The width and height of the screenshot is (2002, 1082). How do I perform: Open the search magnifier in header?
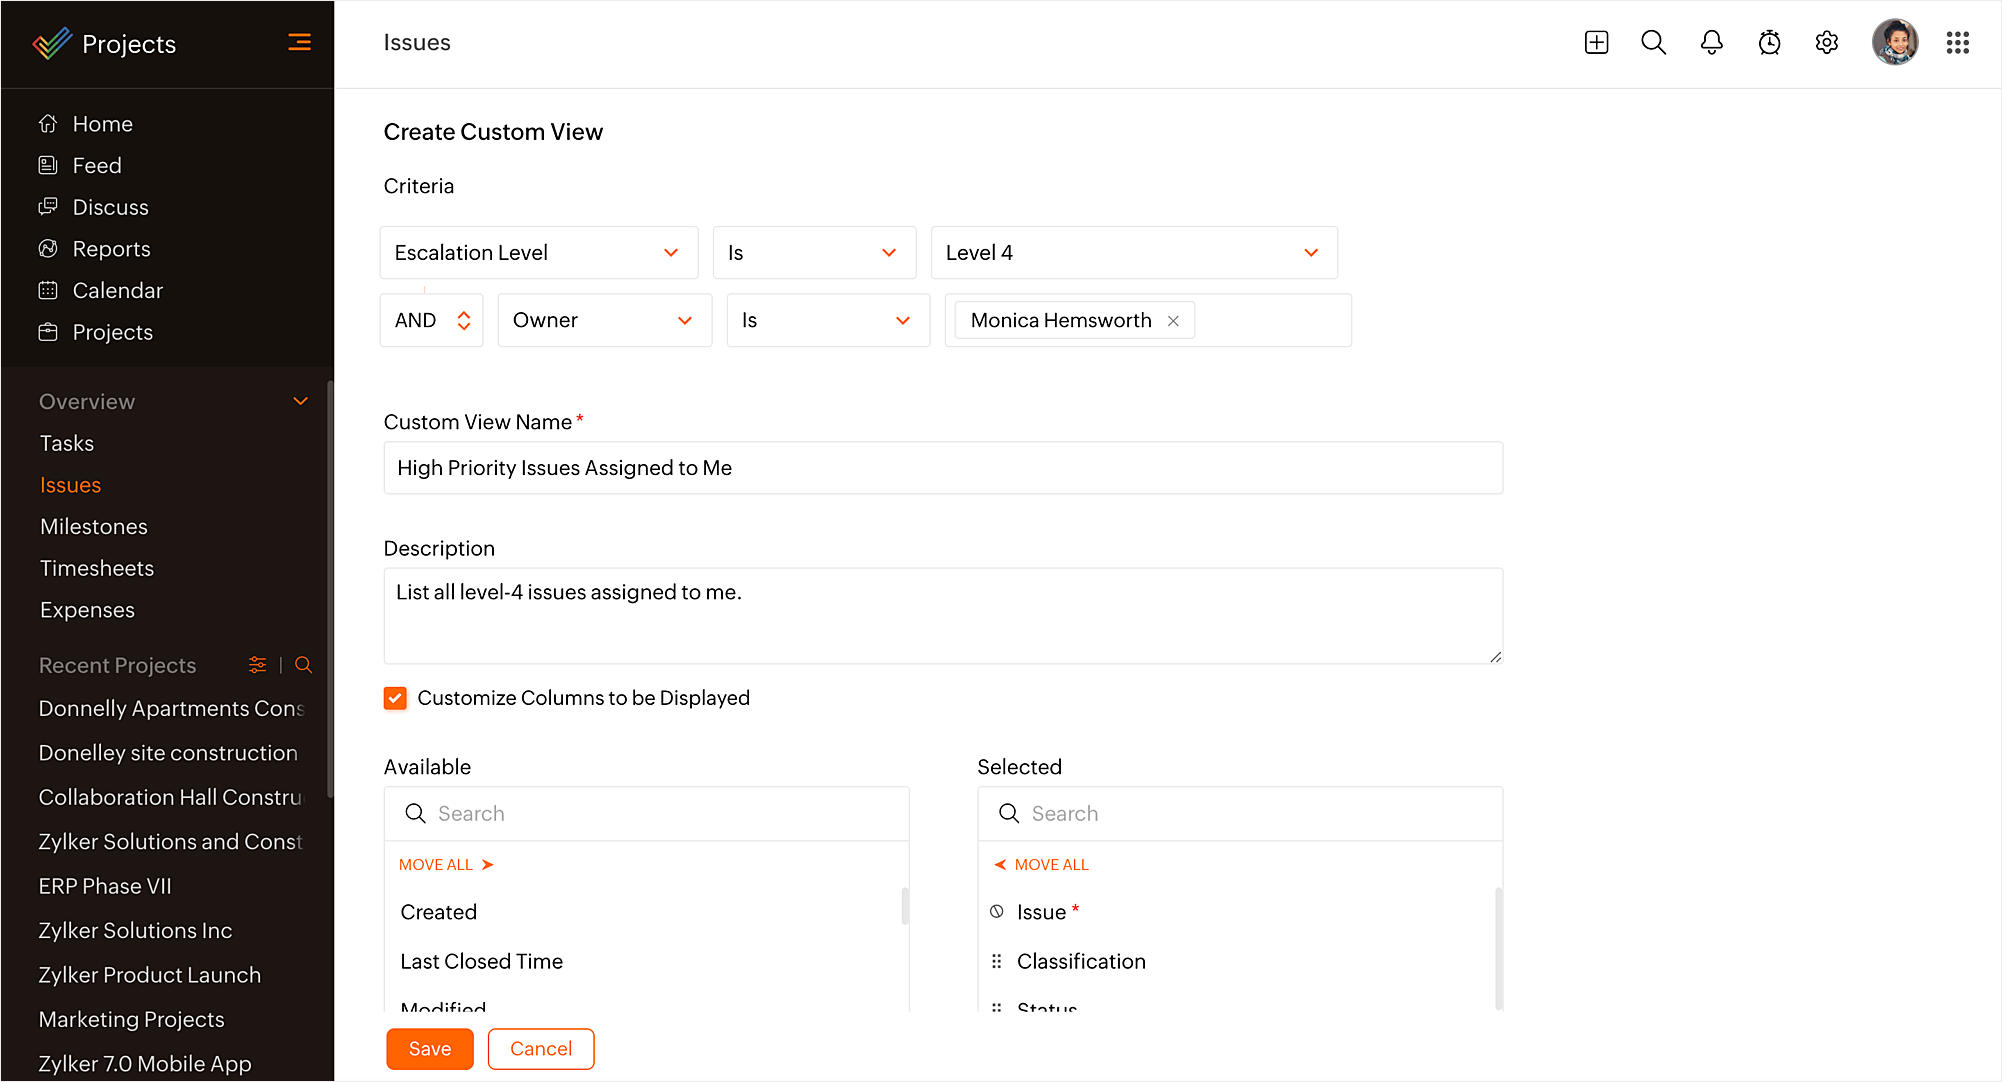pyautogui.click(x=1653, y=42)
